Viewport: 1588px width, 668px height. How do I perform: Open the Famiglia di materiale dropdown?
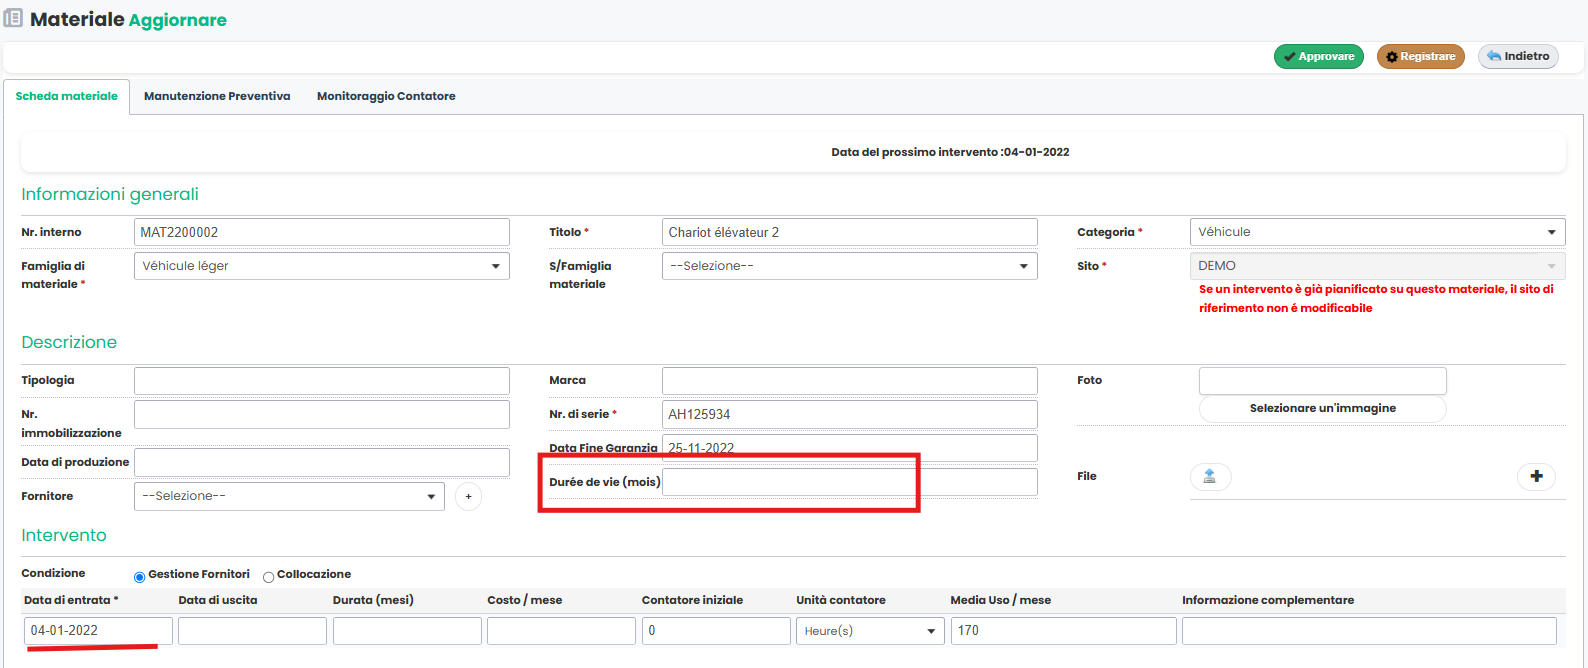point(321,266)
